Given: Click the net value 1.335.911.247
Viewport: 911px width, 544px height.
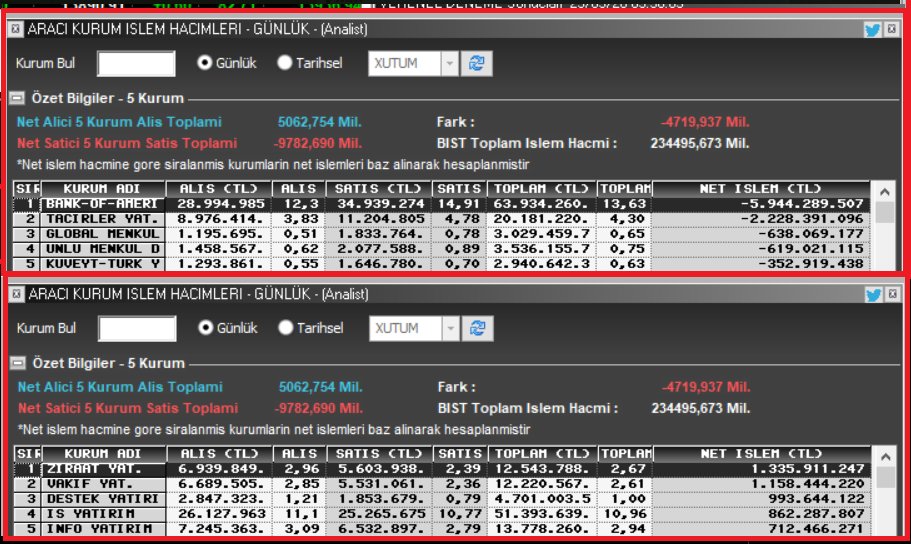Looking at the screenshot, I should coord(808,469).
